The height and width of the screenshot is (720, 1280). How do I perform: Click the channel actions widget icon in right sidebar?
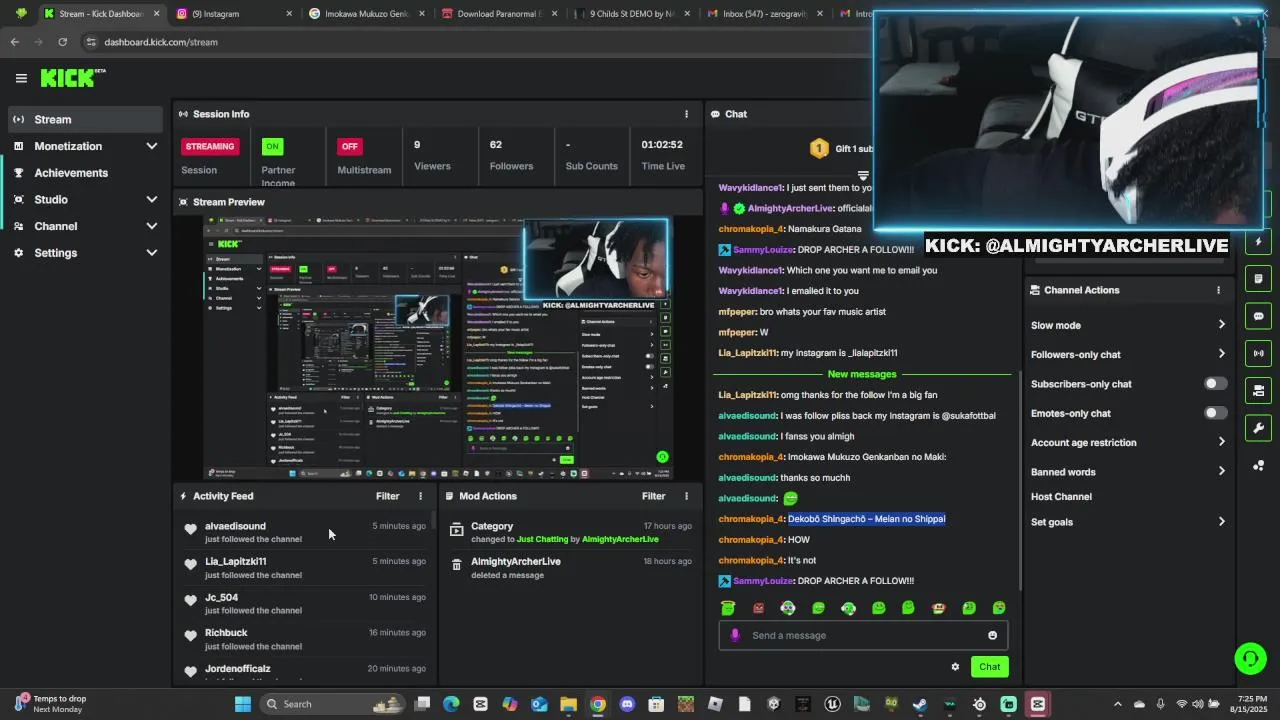[x=1258, y=390]
